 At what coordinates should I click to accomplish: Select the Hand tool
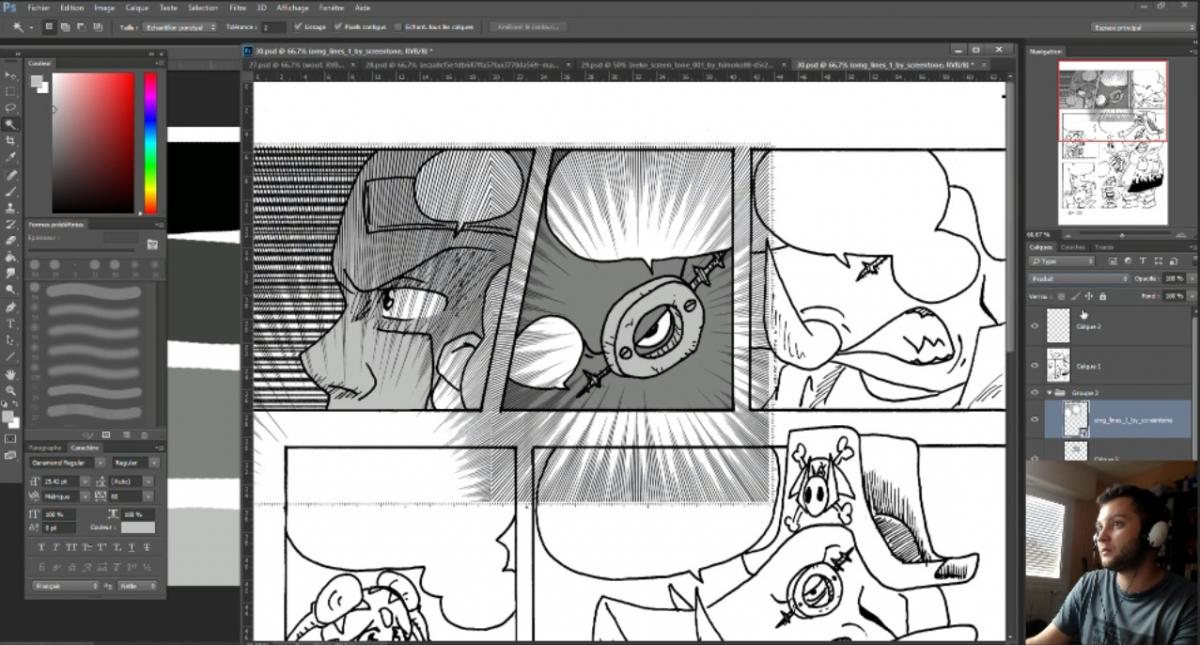(11, 374)
